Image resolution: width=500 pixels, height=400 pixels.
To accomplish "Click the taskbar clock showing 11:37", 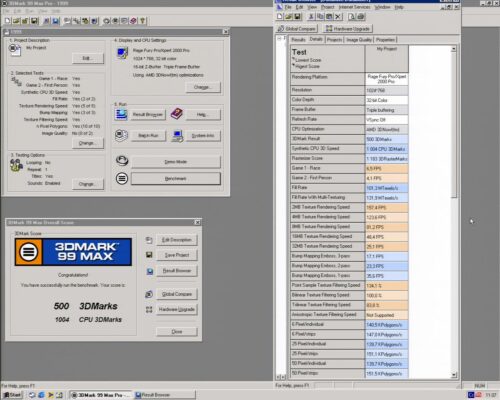I will pos(491,395).
